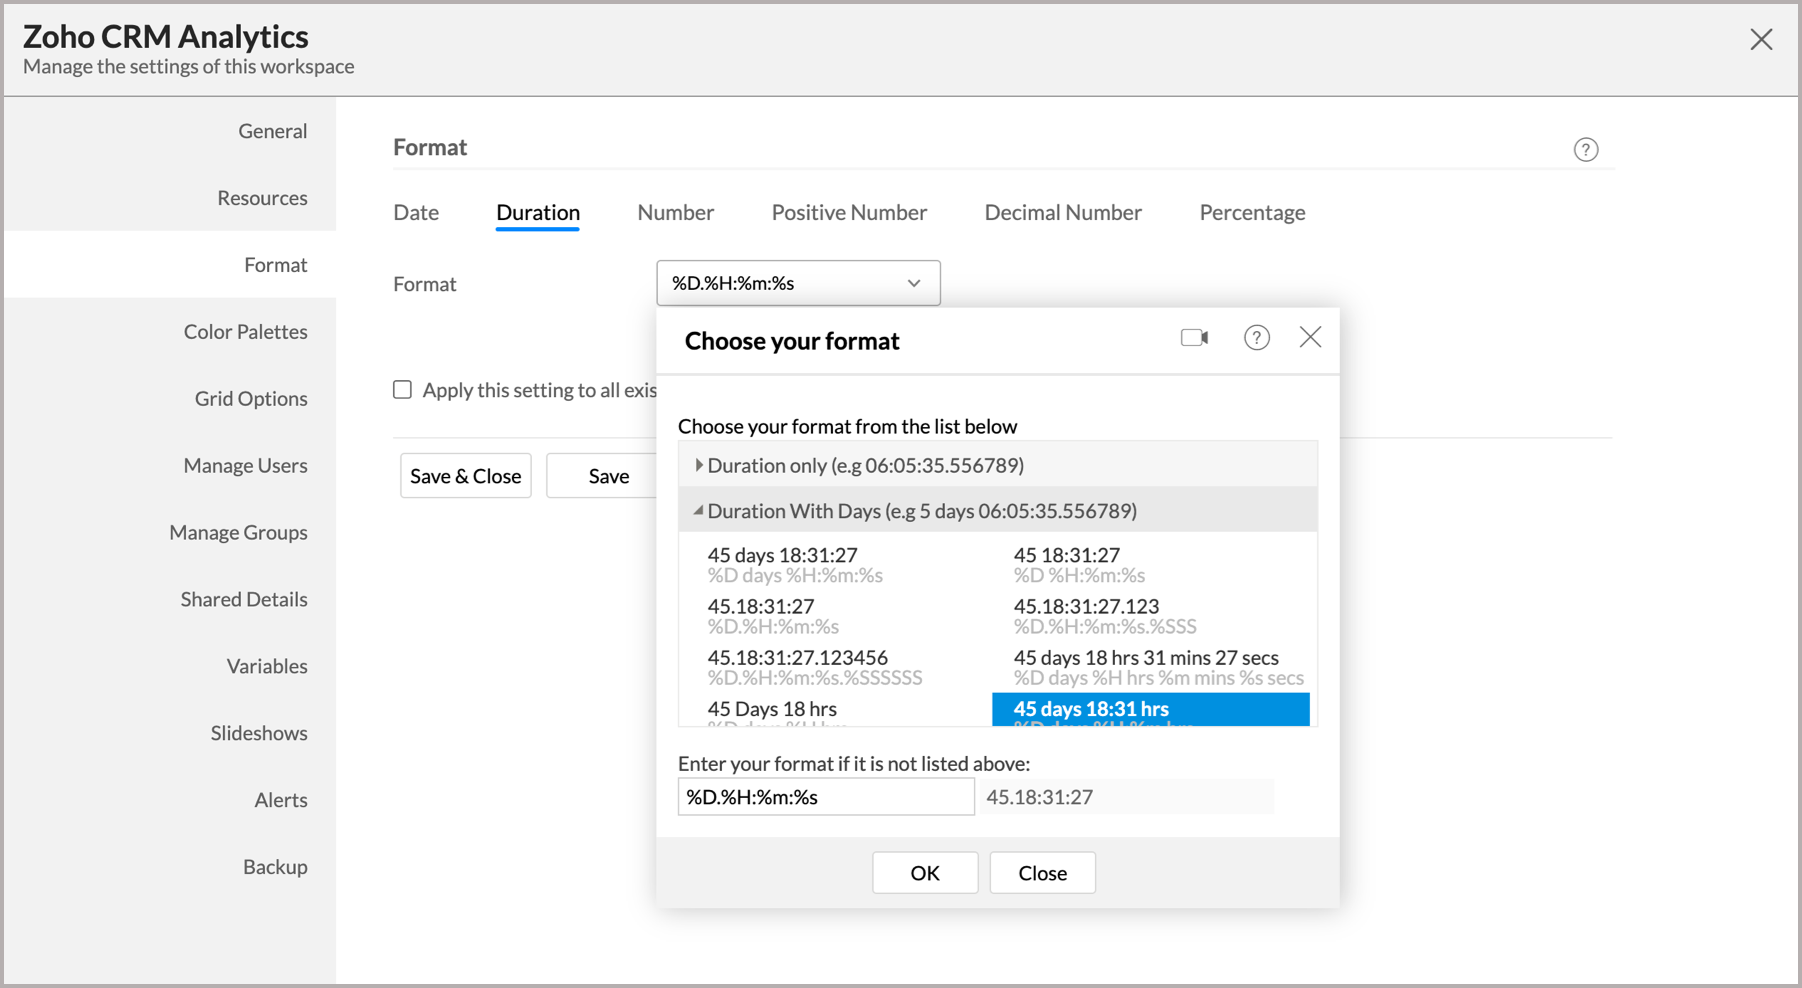Close the workspace settings window
The image size is (1802, 988).
[1761, 40]
